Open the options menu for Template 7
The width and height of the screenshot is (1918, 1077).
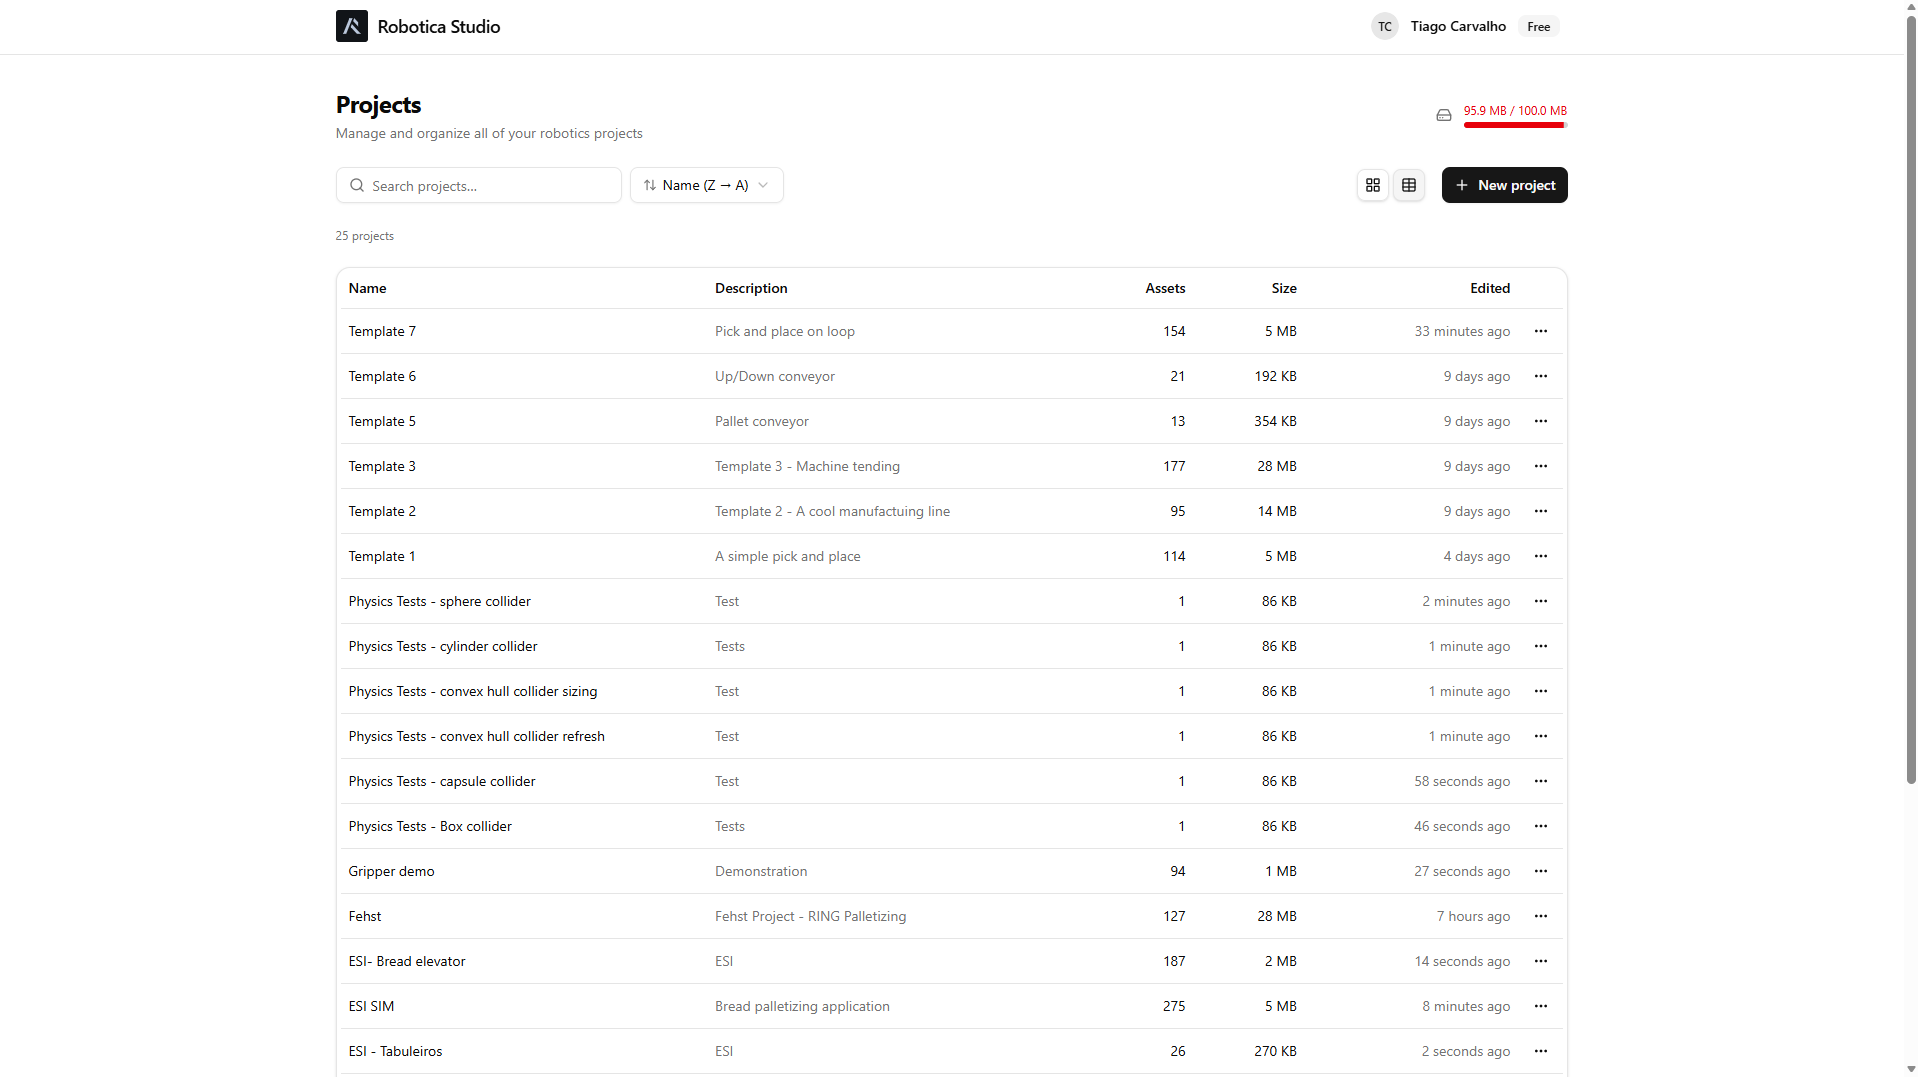[x=1540, y=331]
